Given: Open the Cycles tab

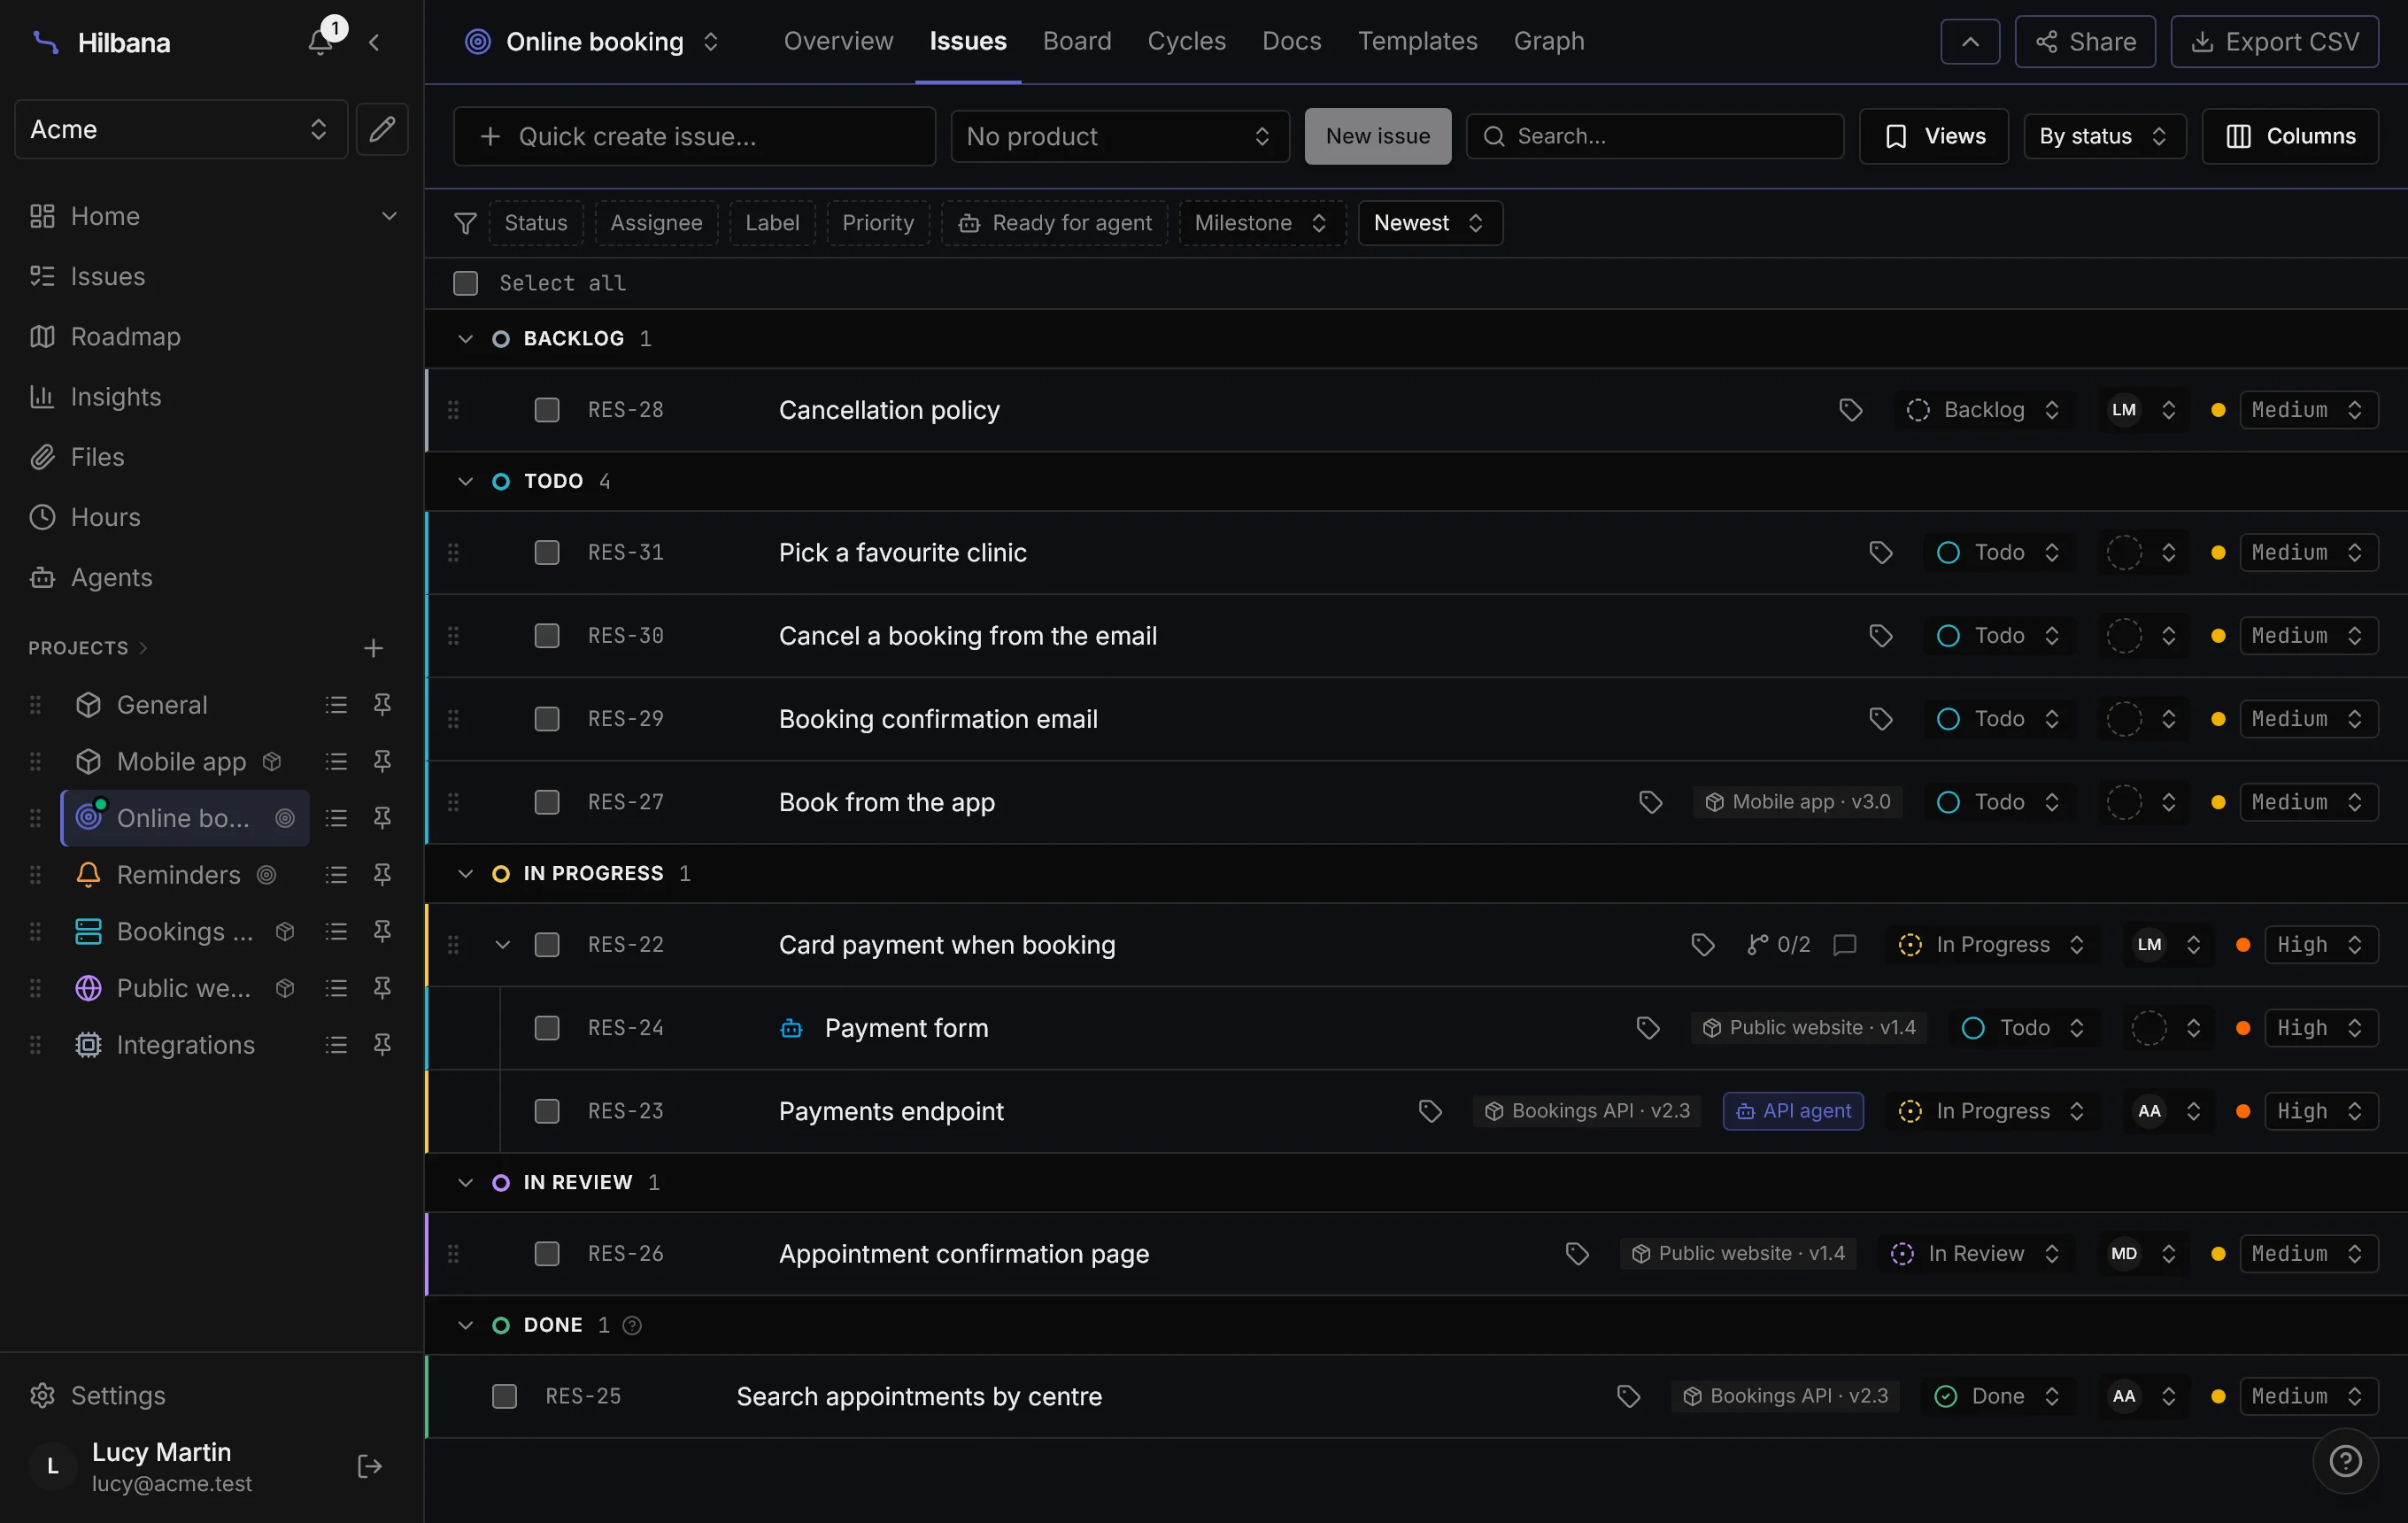Looking at the screenshot, I should click(x=1186, y=41).
